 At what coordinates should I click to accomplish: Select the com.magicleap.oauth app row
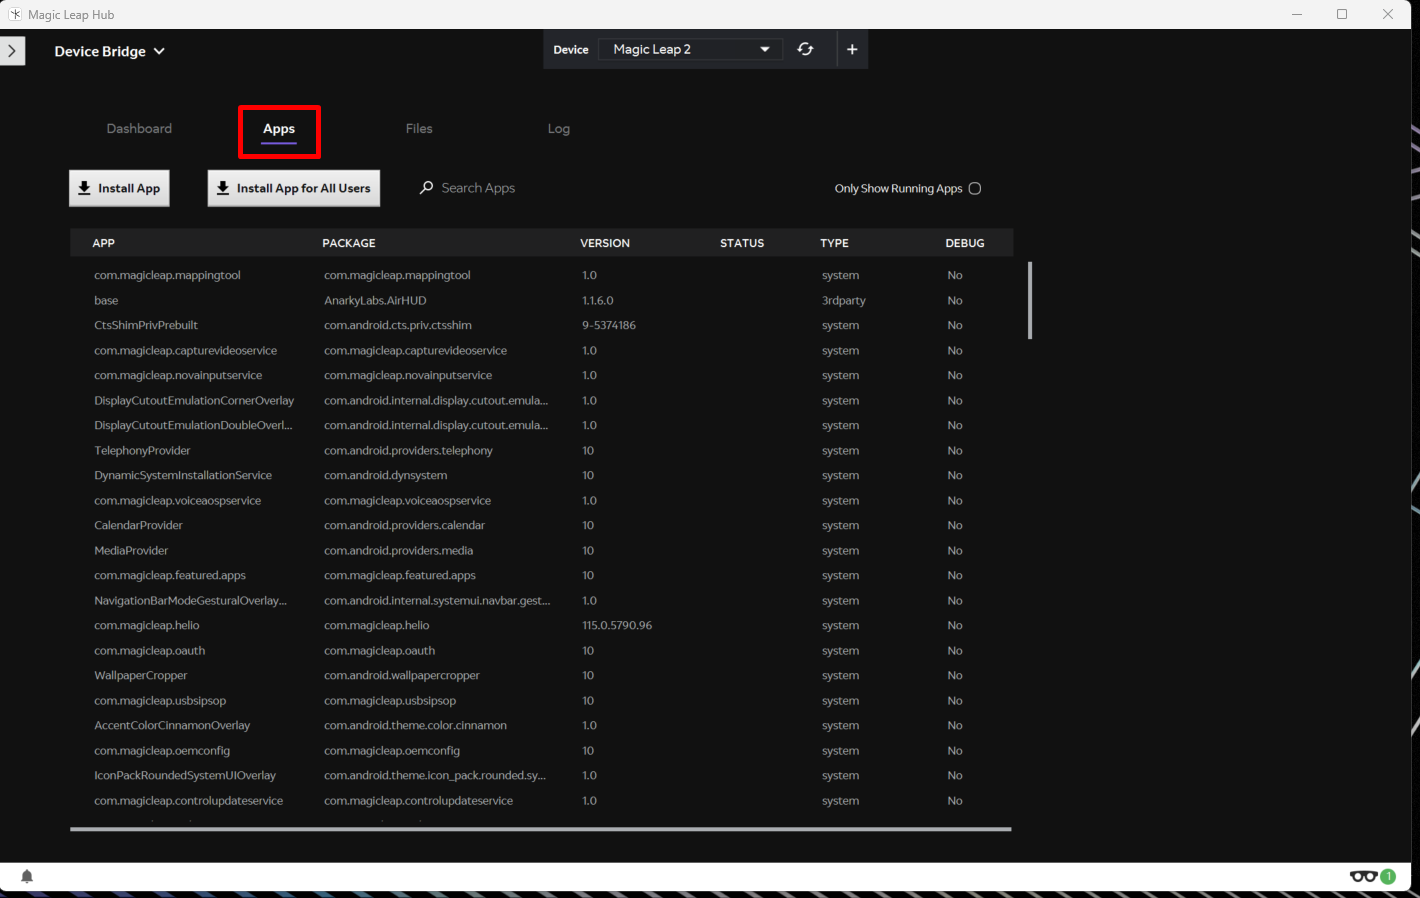click(x=541, y=650)
